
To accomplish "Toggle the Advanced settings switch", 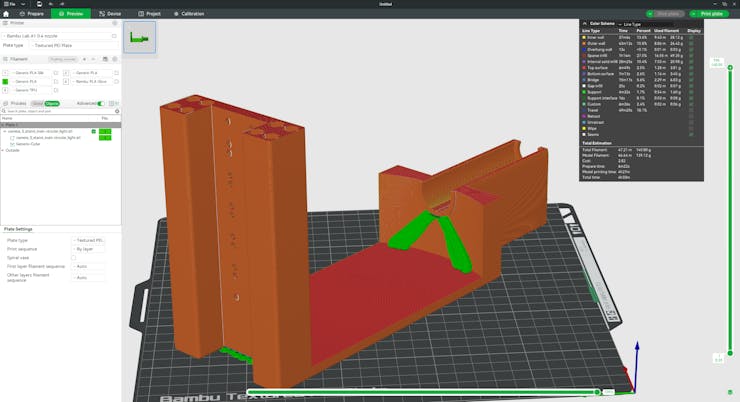I will point(101,103).
